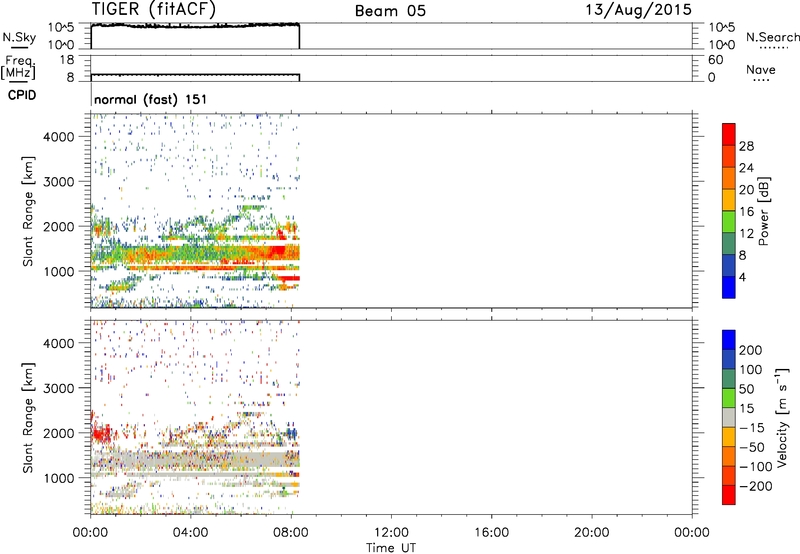Select the 'Beam 05' heading

point(390,11)
